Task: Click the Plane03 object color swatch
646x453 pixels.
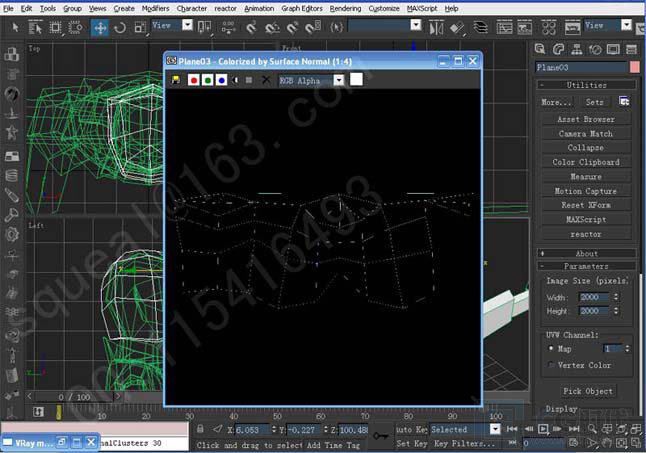Action: [635, 68]
